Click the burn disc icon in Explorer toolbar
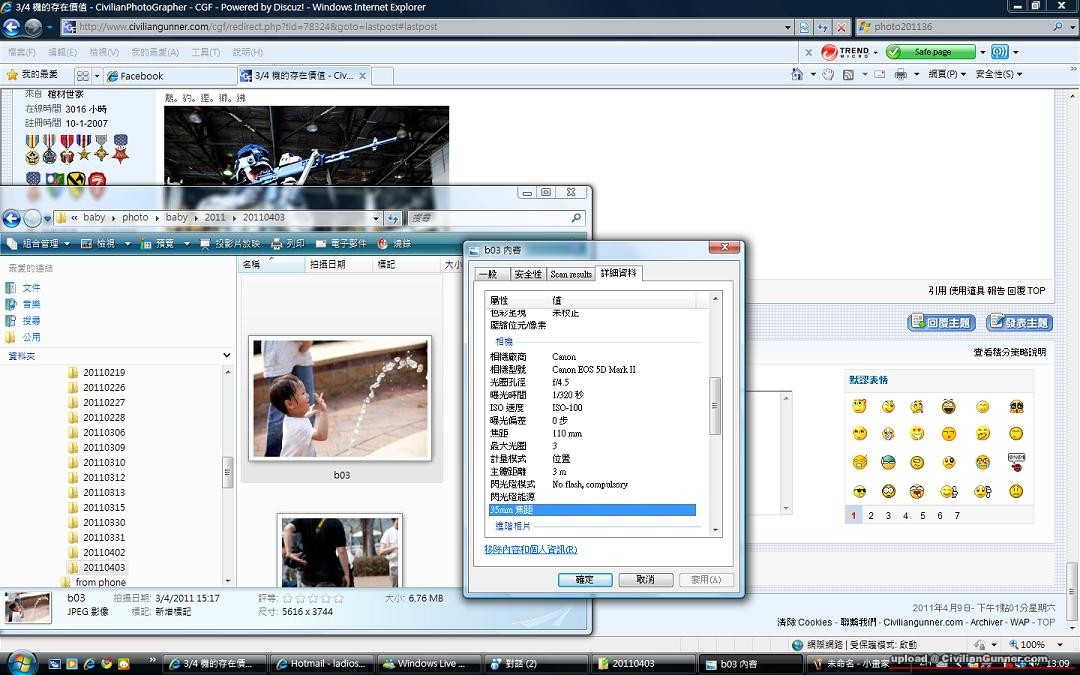The height and width of the screenshot is (675, 1080). tap(383, 244)
